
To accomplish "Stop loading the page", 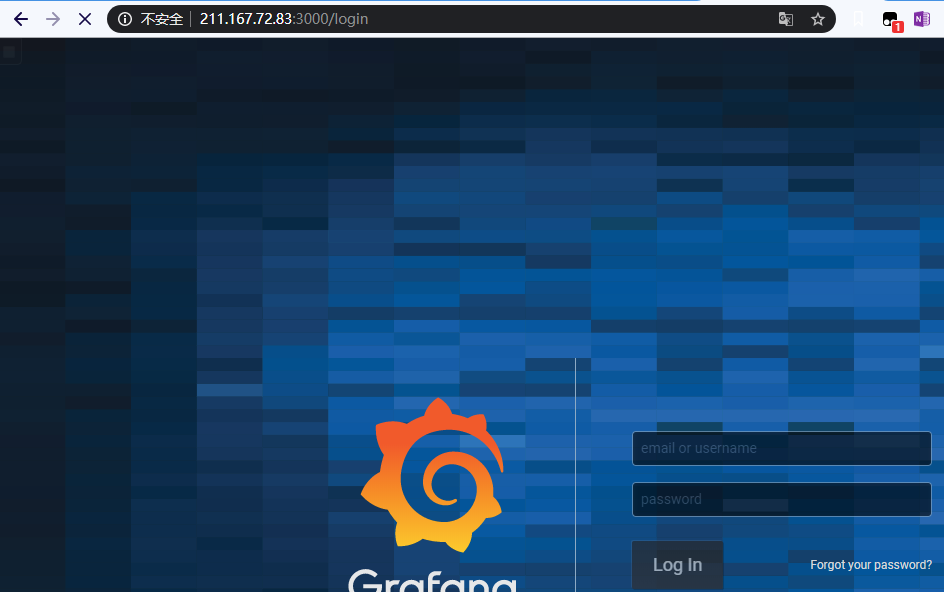I will click(x=85, y=19).
